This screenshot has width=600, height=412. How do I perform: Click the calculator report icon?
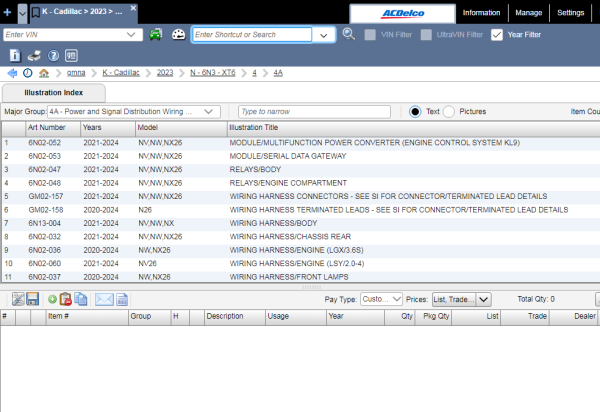click(x=122, y=300)
